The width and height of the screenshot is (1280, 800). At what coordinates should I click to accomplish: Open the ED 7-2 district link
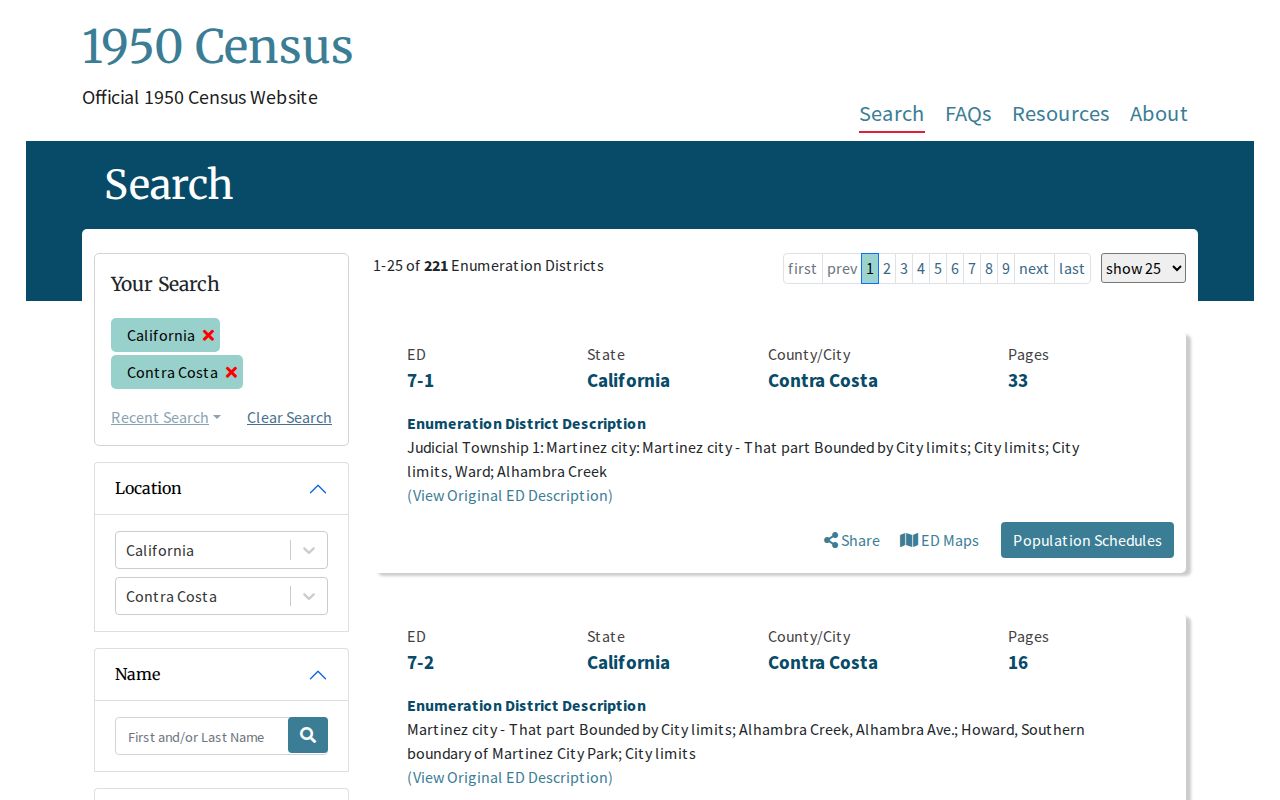click(x=421, y=662)
